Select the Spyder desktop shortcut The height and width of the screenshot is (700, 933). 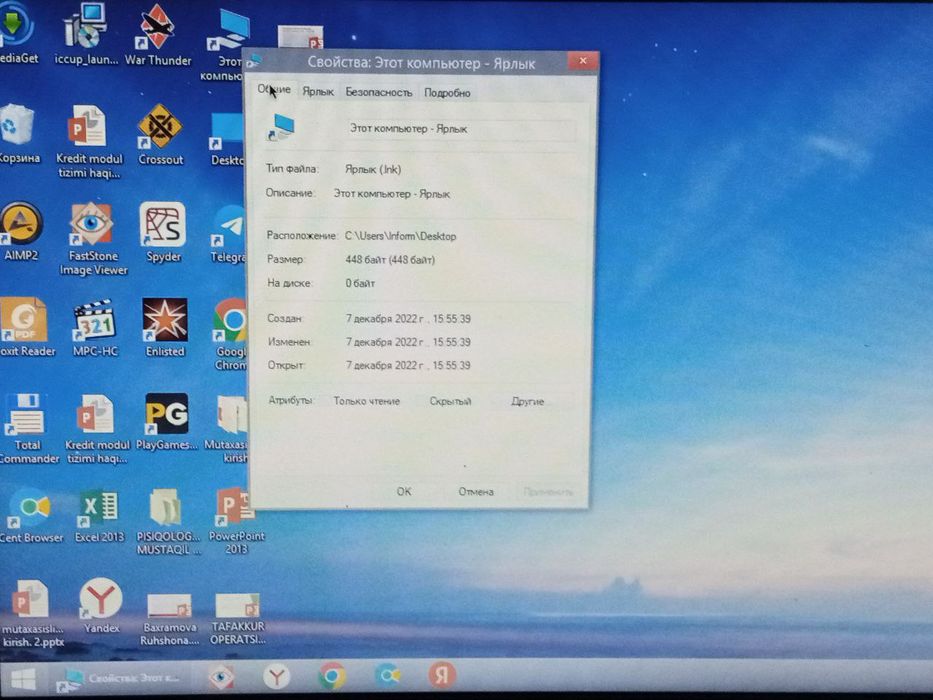(163, 231)
